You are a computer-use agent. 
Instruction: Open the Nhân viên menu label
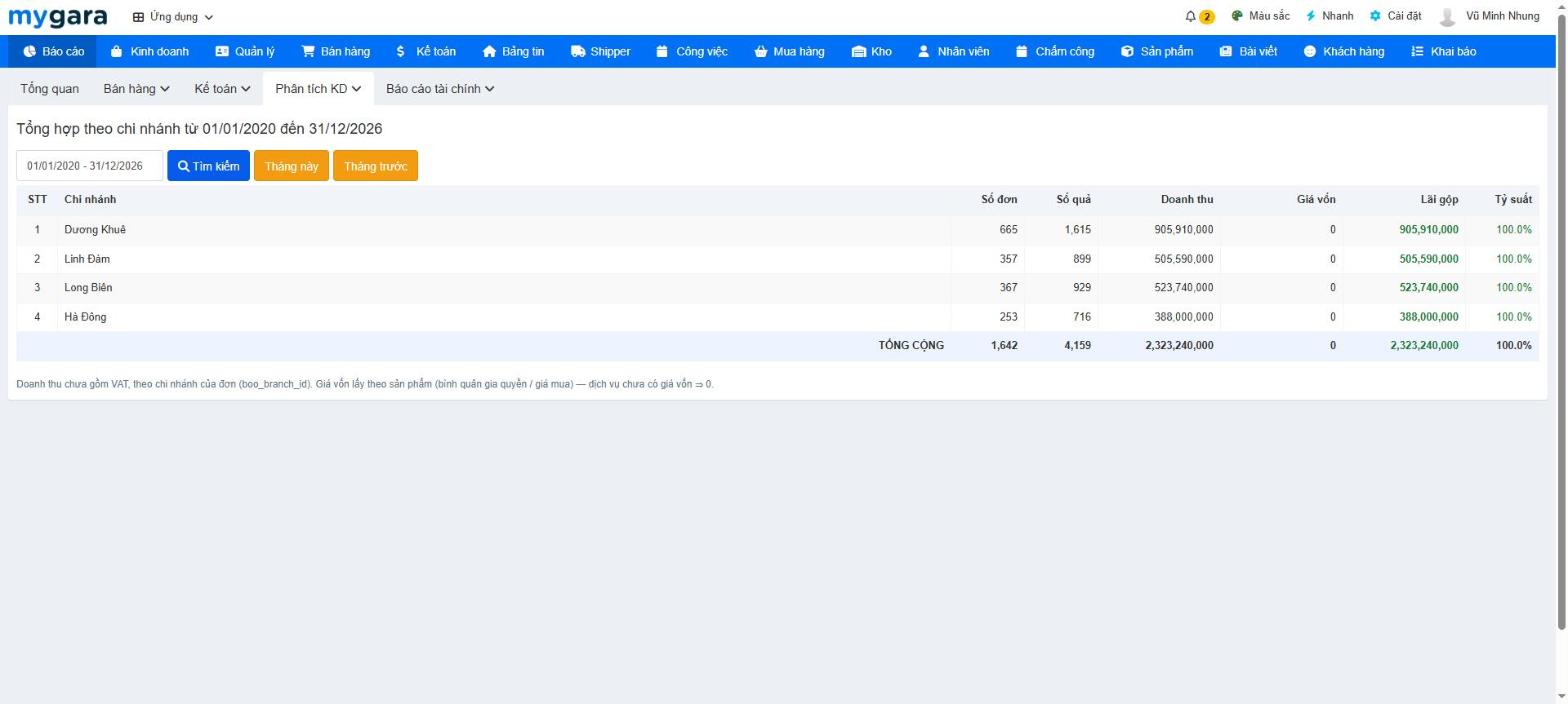tap(963, 51)
